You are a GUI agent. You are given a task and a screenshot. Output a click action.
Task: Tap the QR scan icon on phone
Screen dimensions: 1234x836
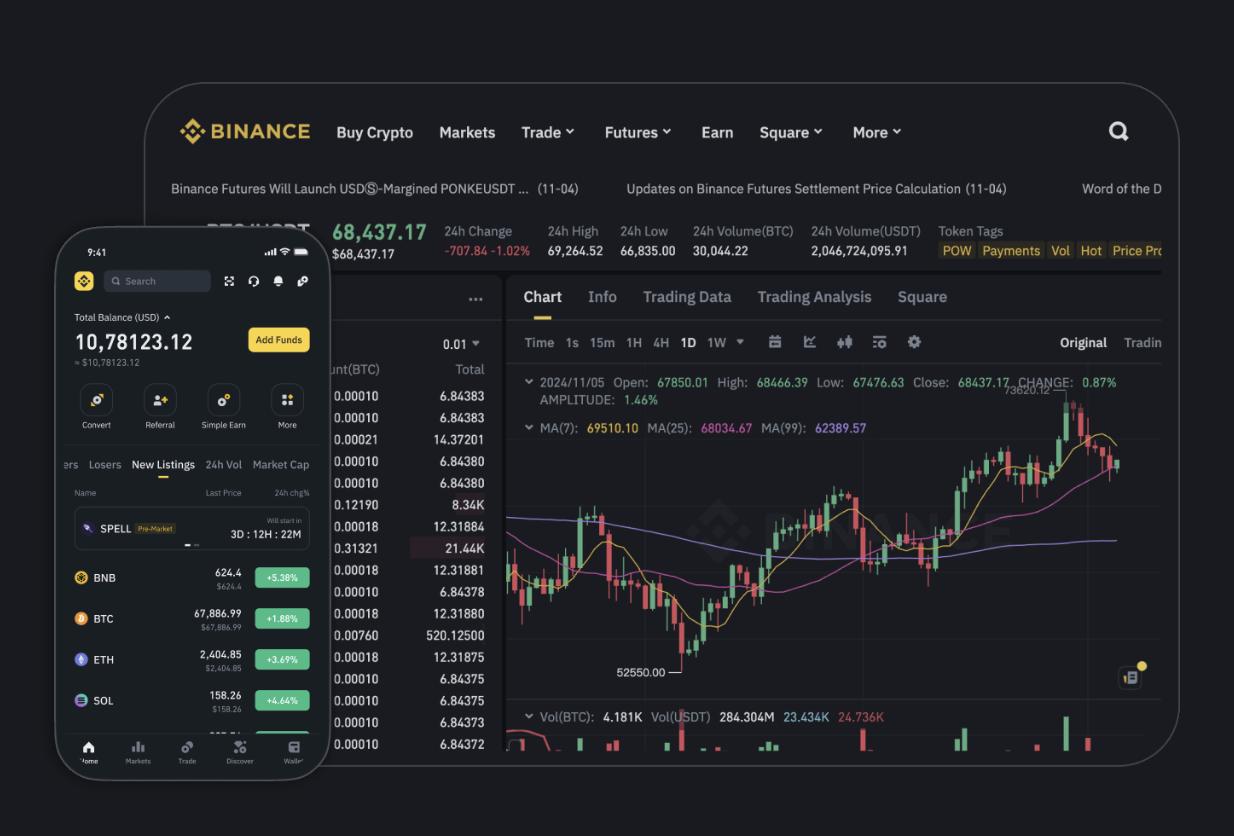(x=229, y=282)
